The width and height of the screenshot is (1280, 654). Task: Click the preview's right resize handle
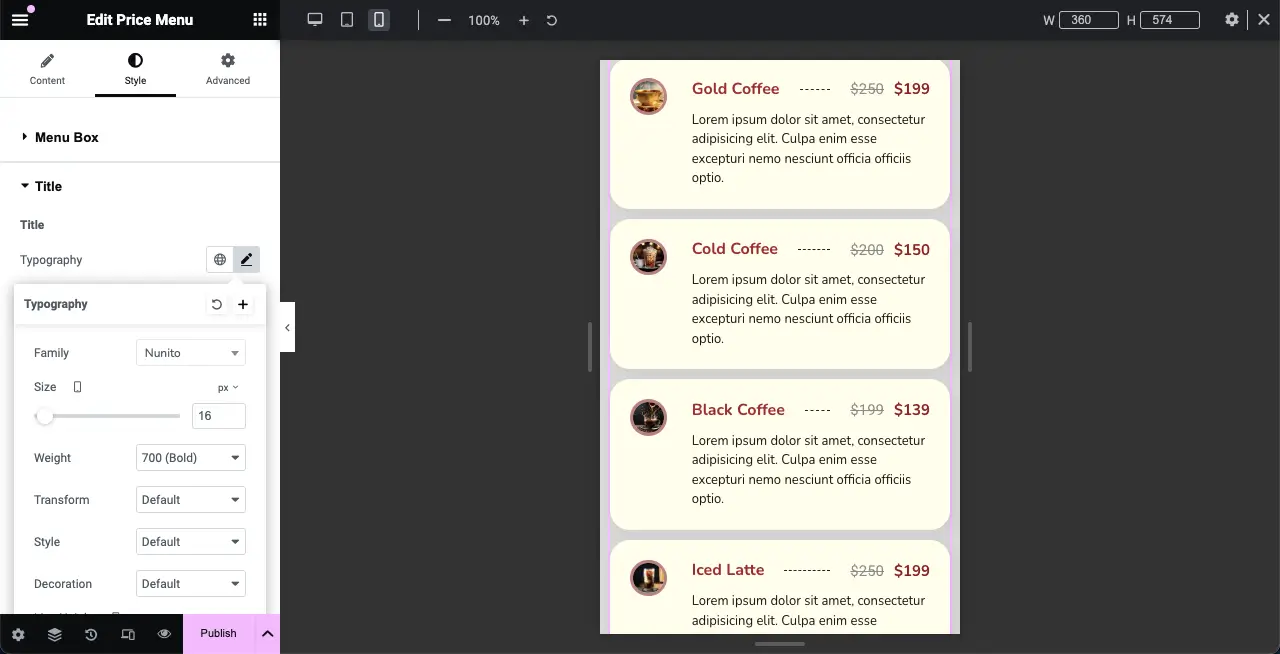coord(970,347)
